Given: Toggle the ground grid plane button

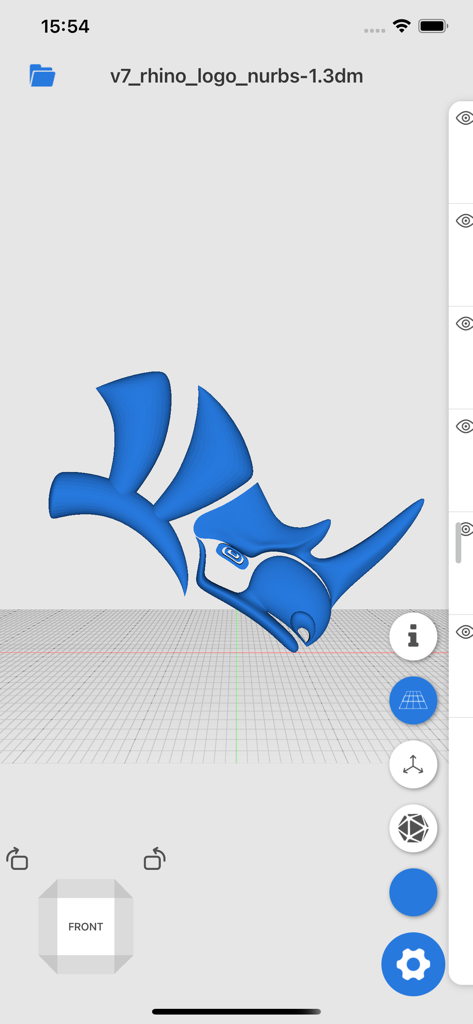Looking at the screenshot, I should 413,700.
